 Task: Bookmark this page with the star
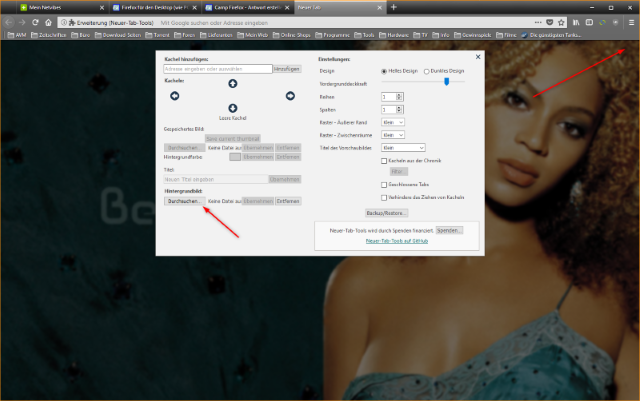561,22
